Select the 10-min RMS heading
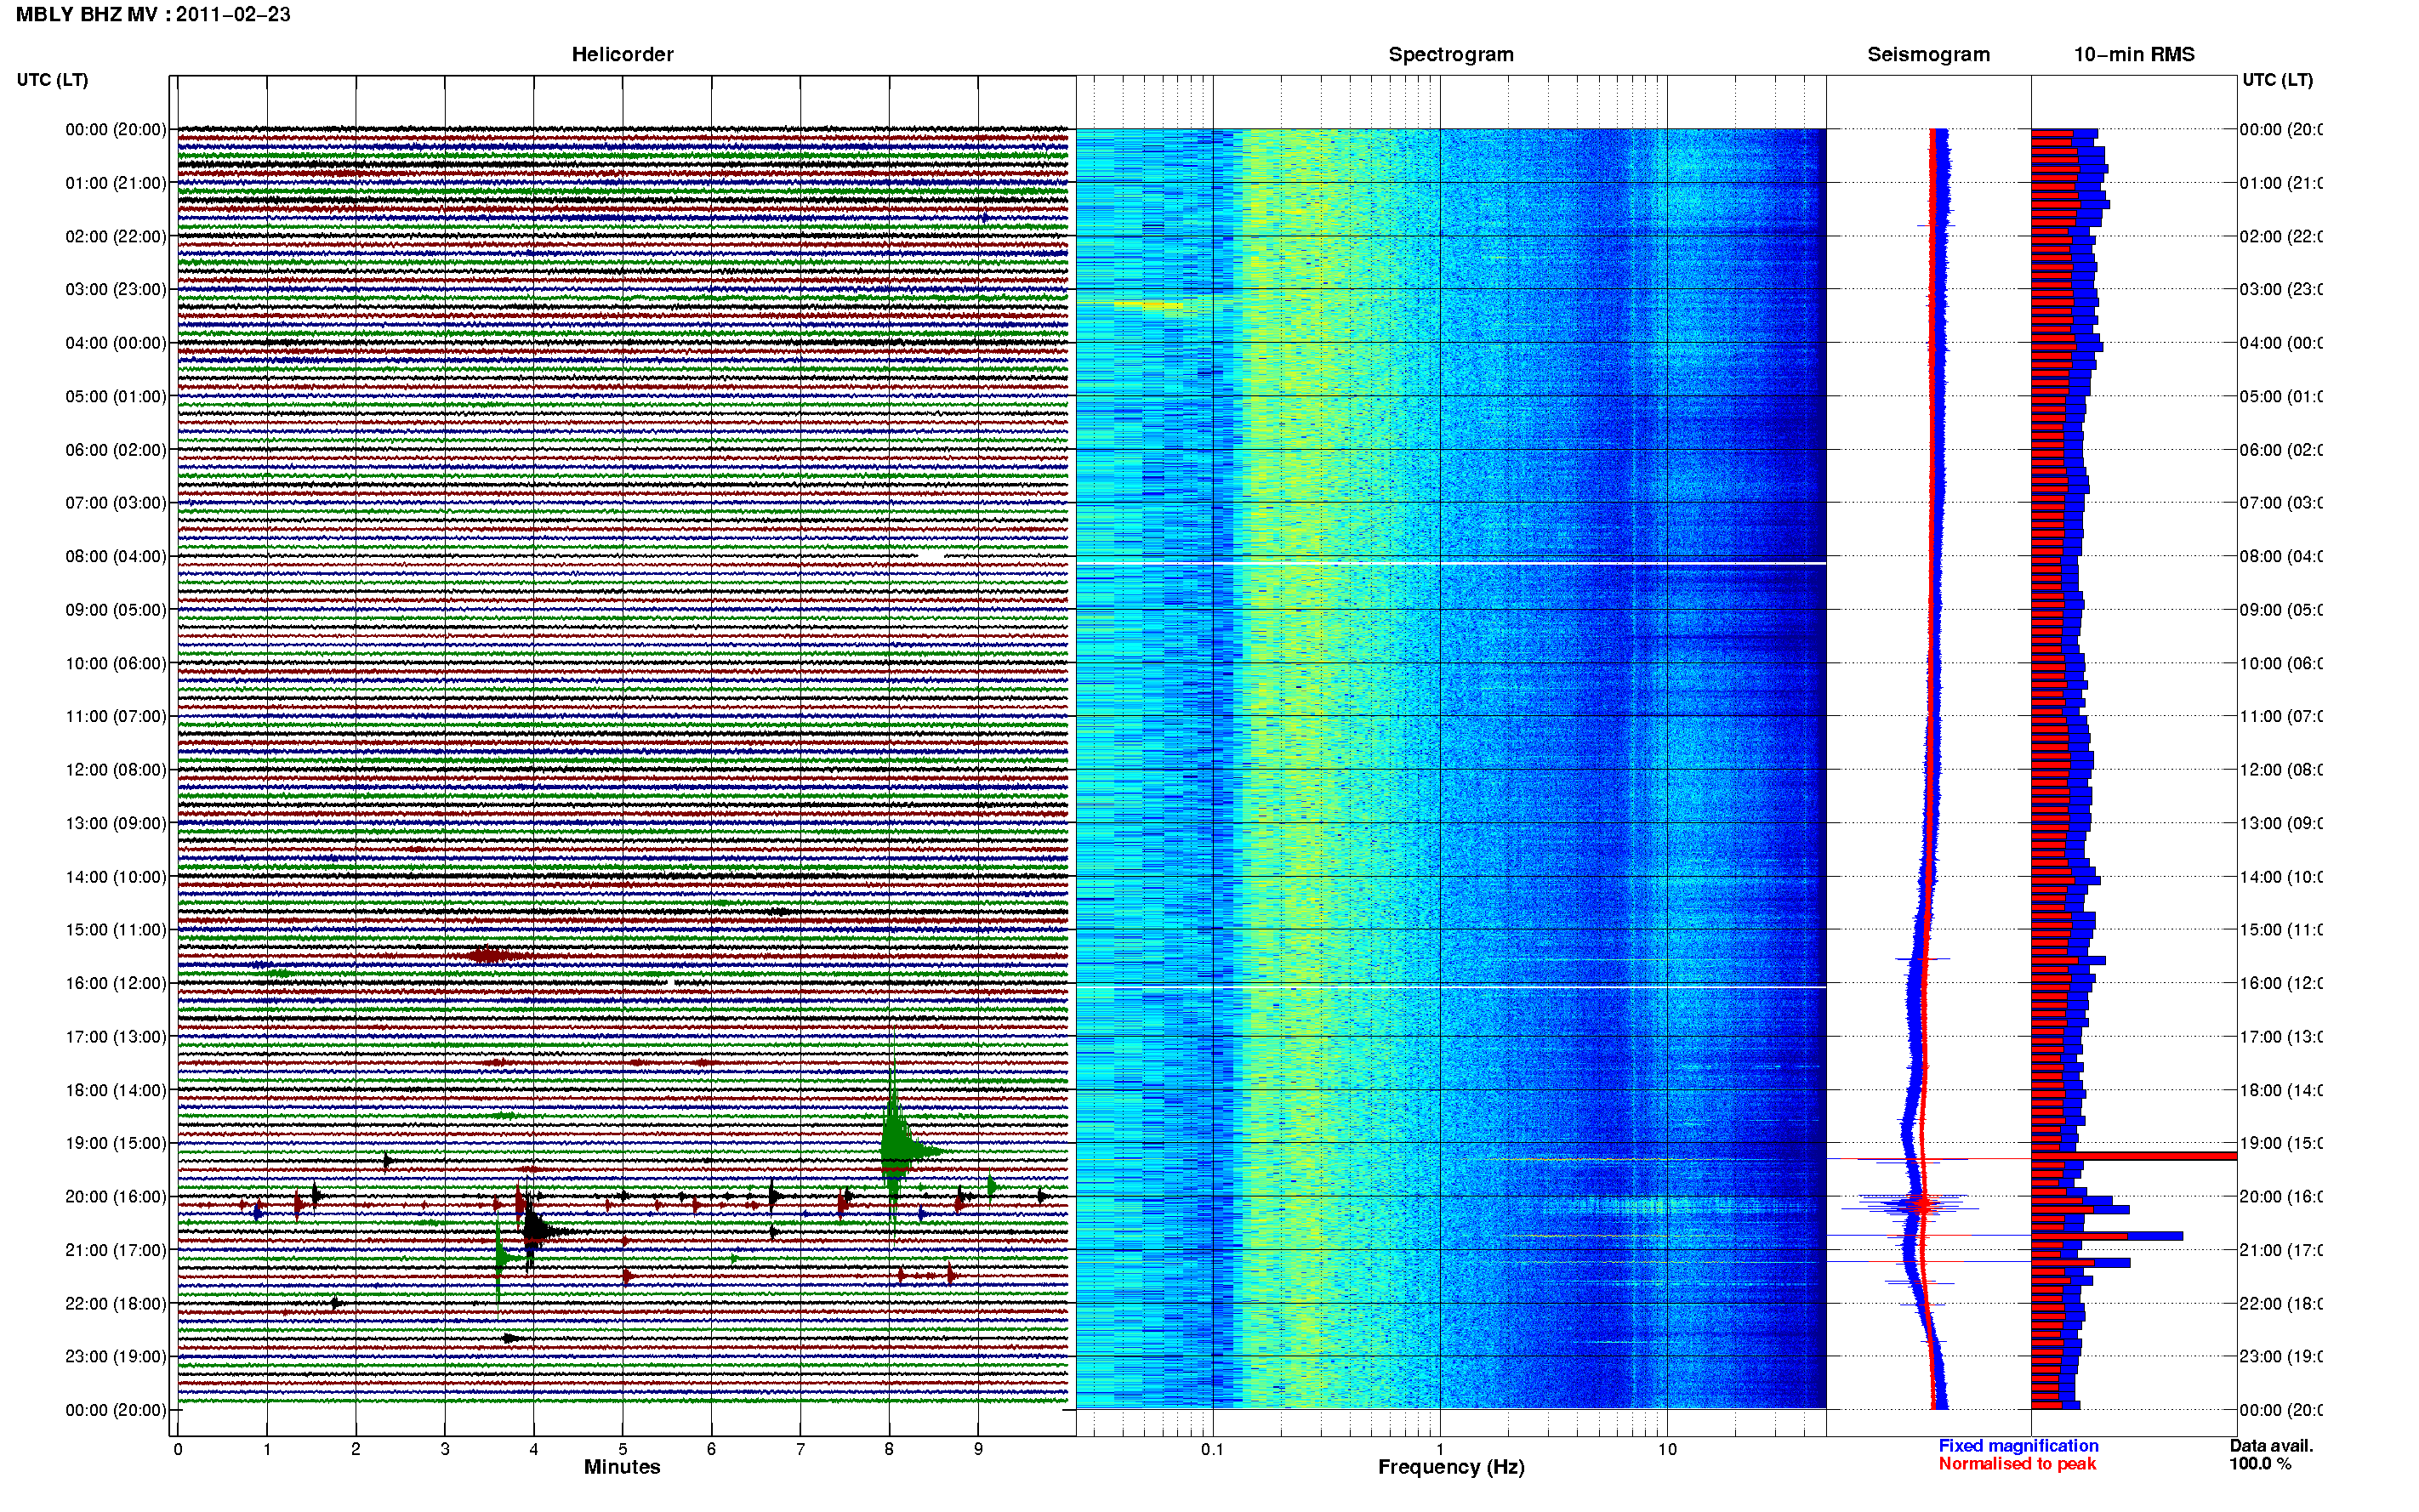Viewport: 2419px width, 1512px height. tap(2133, 55)
